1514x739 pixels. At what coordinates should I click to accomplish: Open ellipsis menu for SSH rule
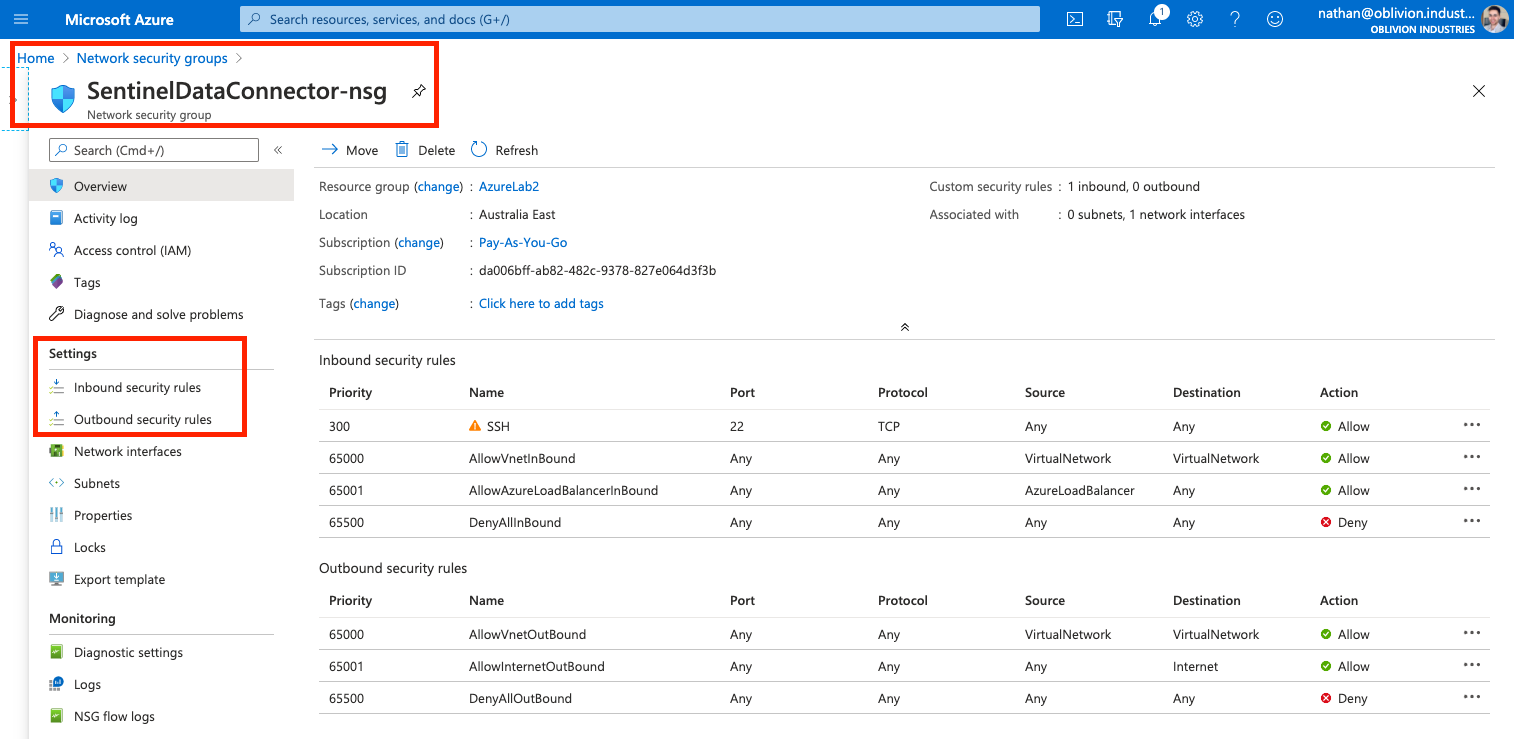coord(1471,425)
